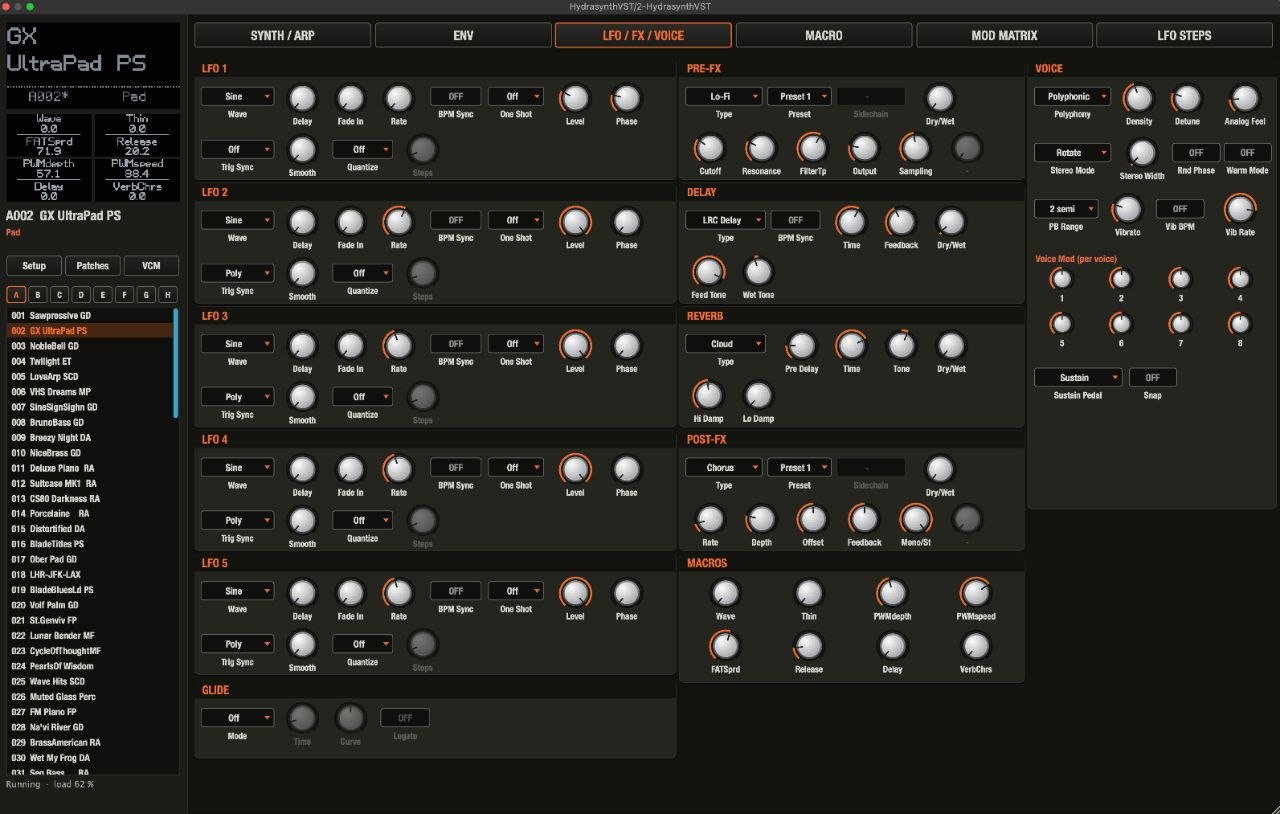Switch to the LFO STEPS tab
Viewport: 1280px width, 814px height.
1184,35
